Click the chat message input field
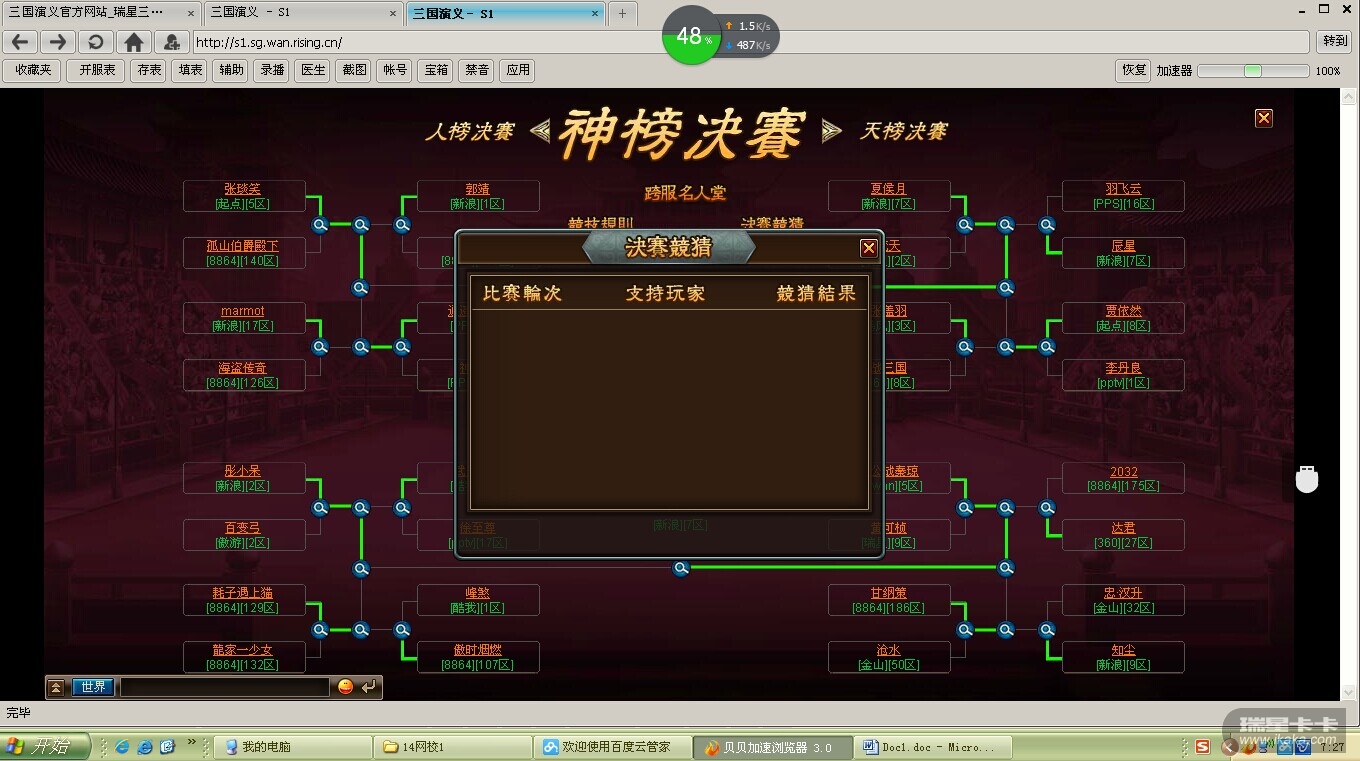The image size is (1360, 761). [x=225, y=687]
